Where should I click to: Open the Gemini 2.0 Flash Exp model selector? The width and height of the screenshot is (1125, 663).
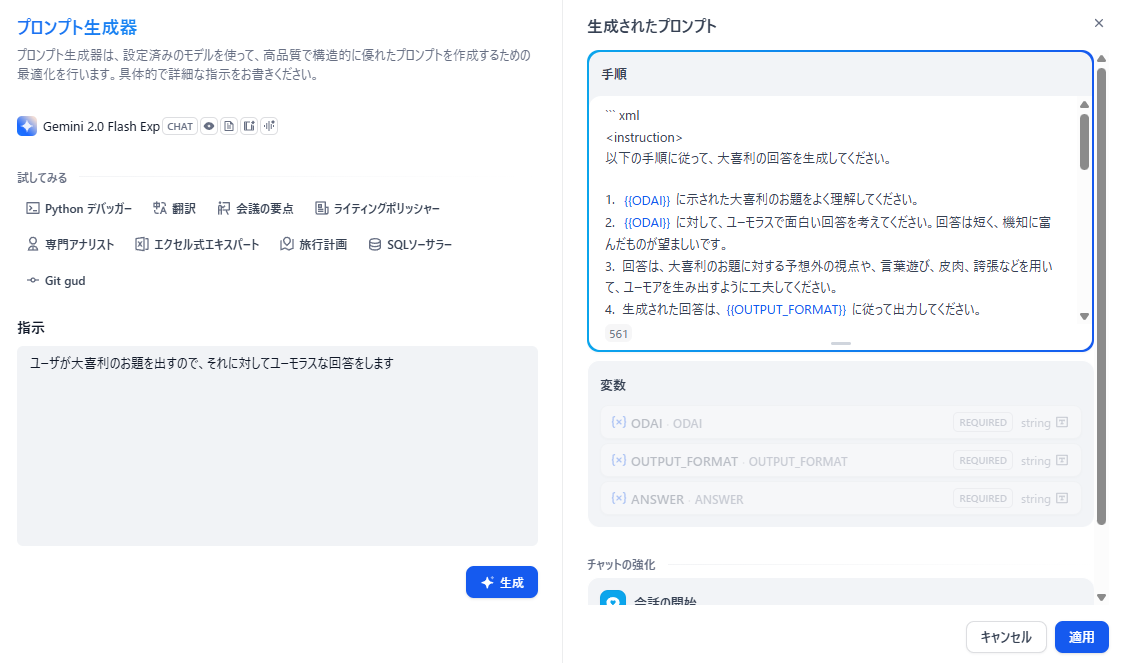pos(101,126)
